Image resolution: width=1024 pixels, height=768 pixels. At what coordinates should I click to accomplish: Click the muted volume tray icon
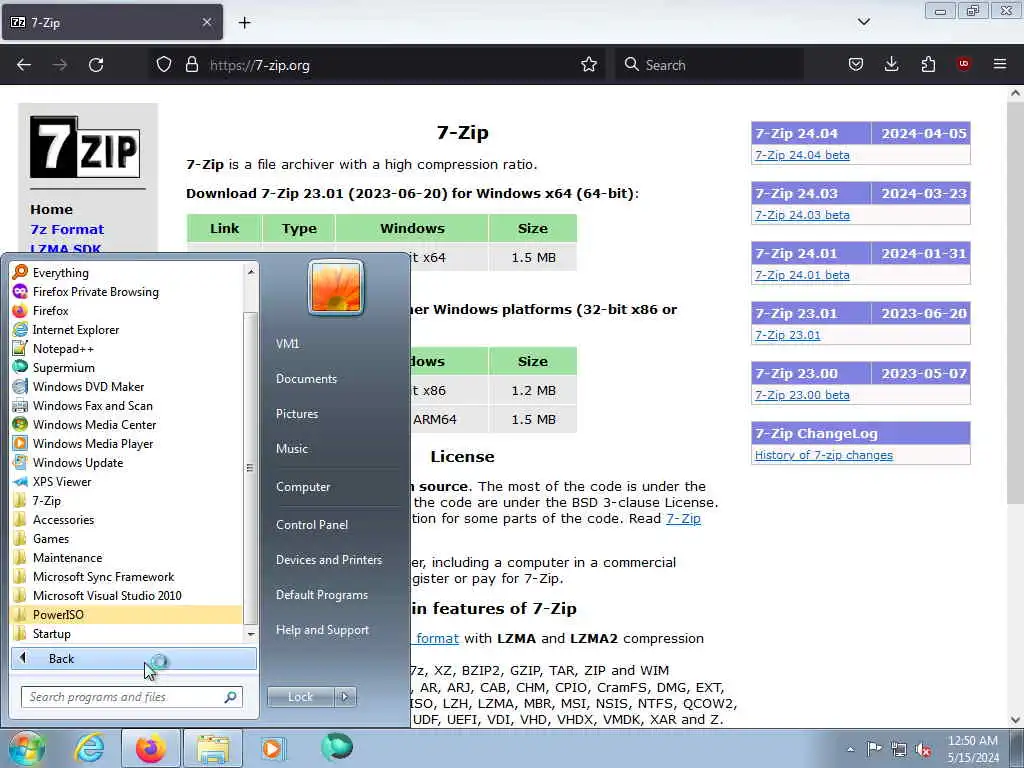923,749
